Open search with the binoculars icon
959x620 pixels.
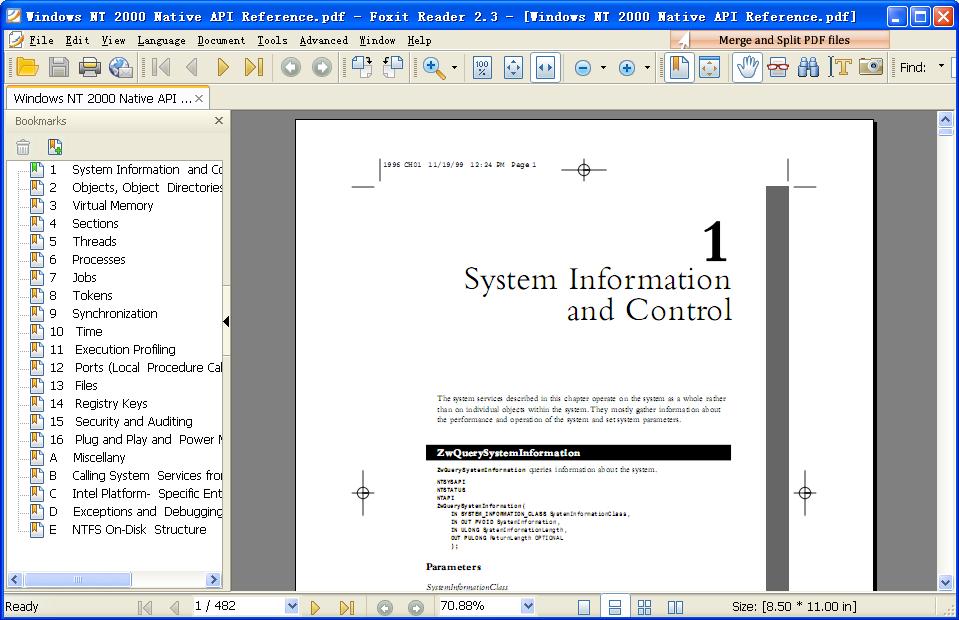(809, 67)
